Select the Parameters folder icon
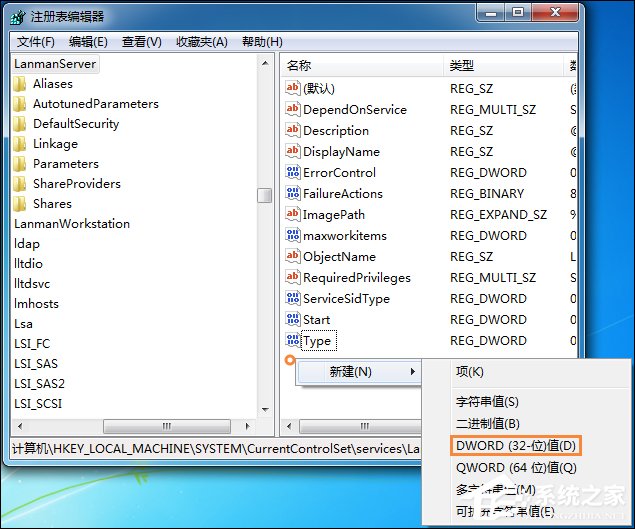 [19, 164]
